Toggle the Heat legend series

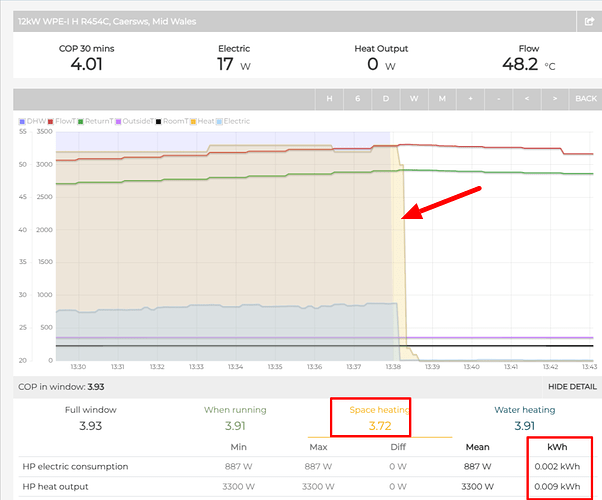point(202,121)
